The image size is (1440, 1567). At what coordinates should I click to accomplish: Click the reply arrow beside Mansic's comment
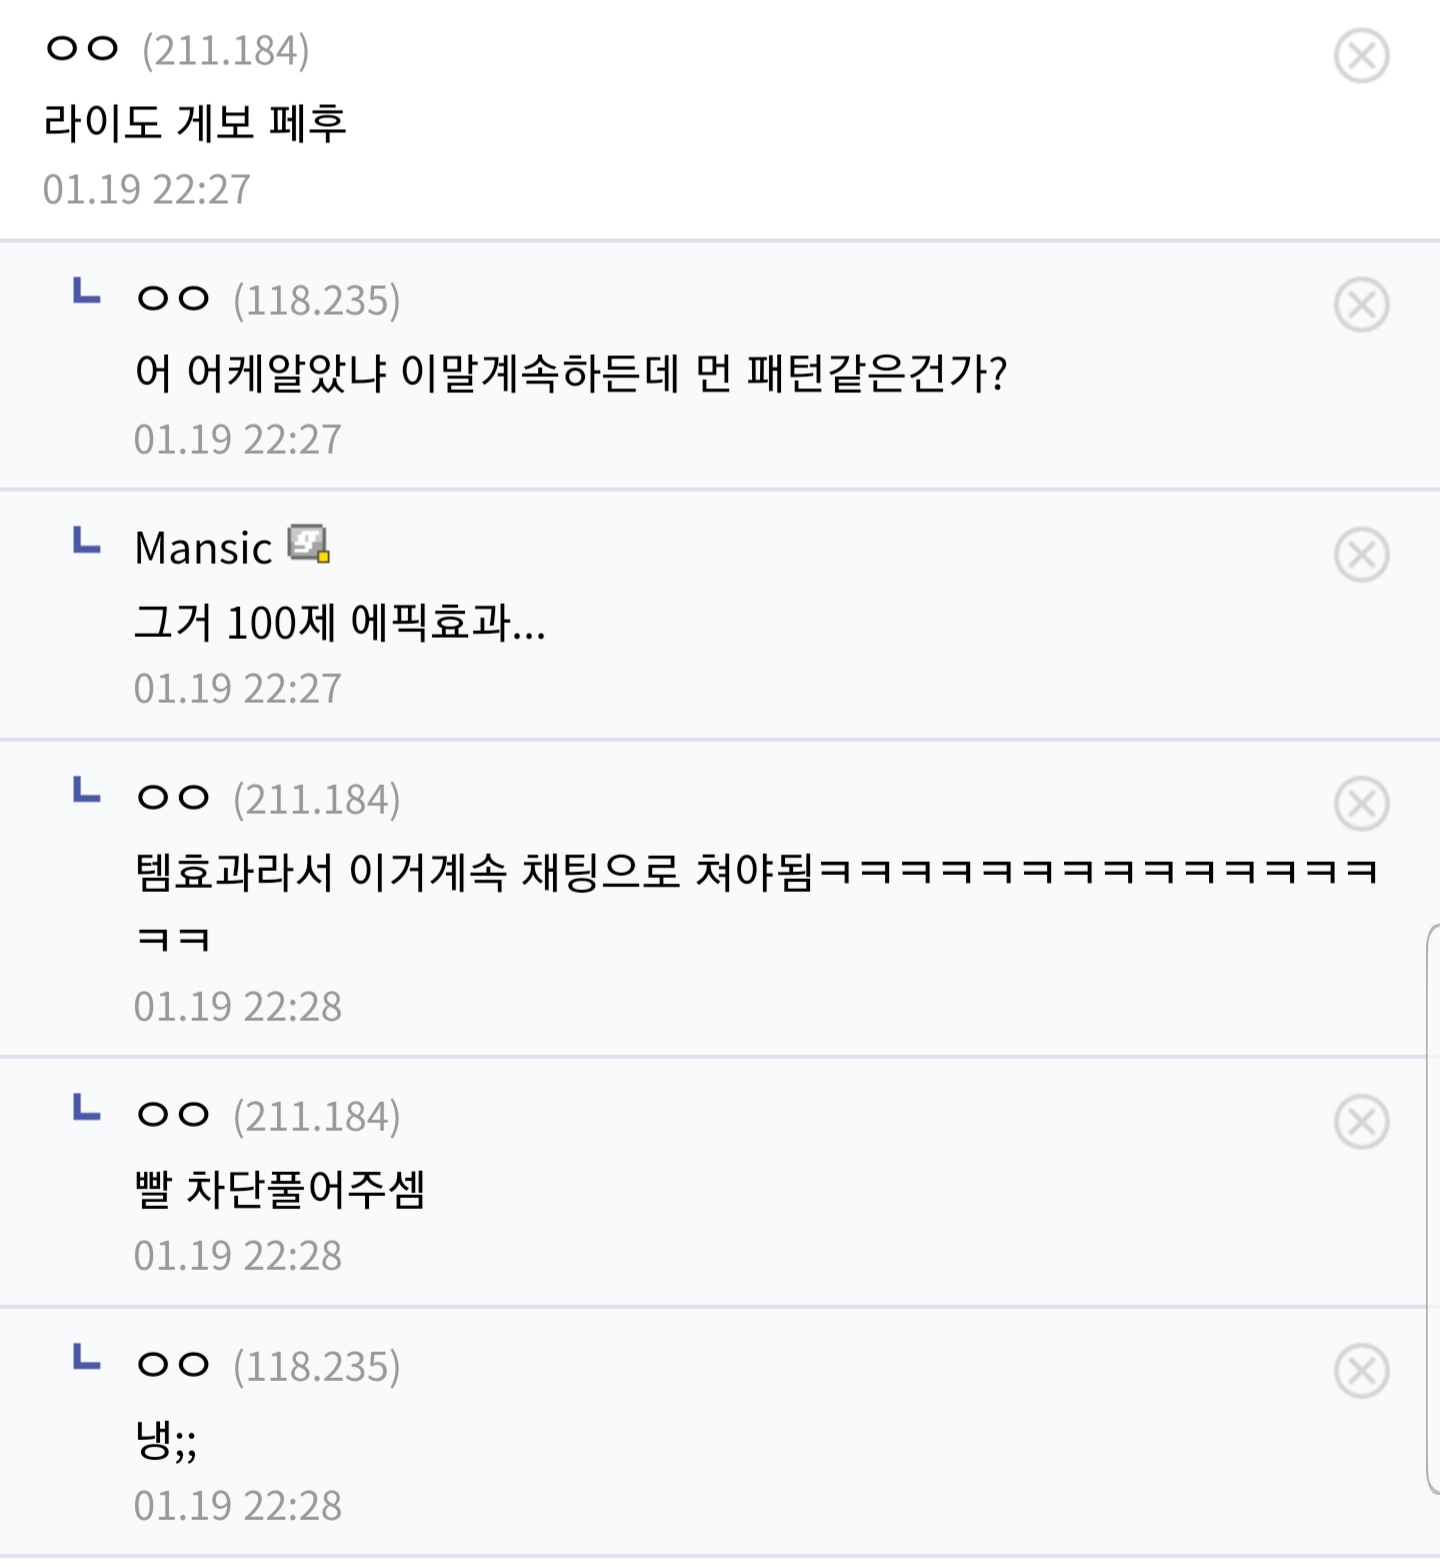[87, 542]
